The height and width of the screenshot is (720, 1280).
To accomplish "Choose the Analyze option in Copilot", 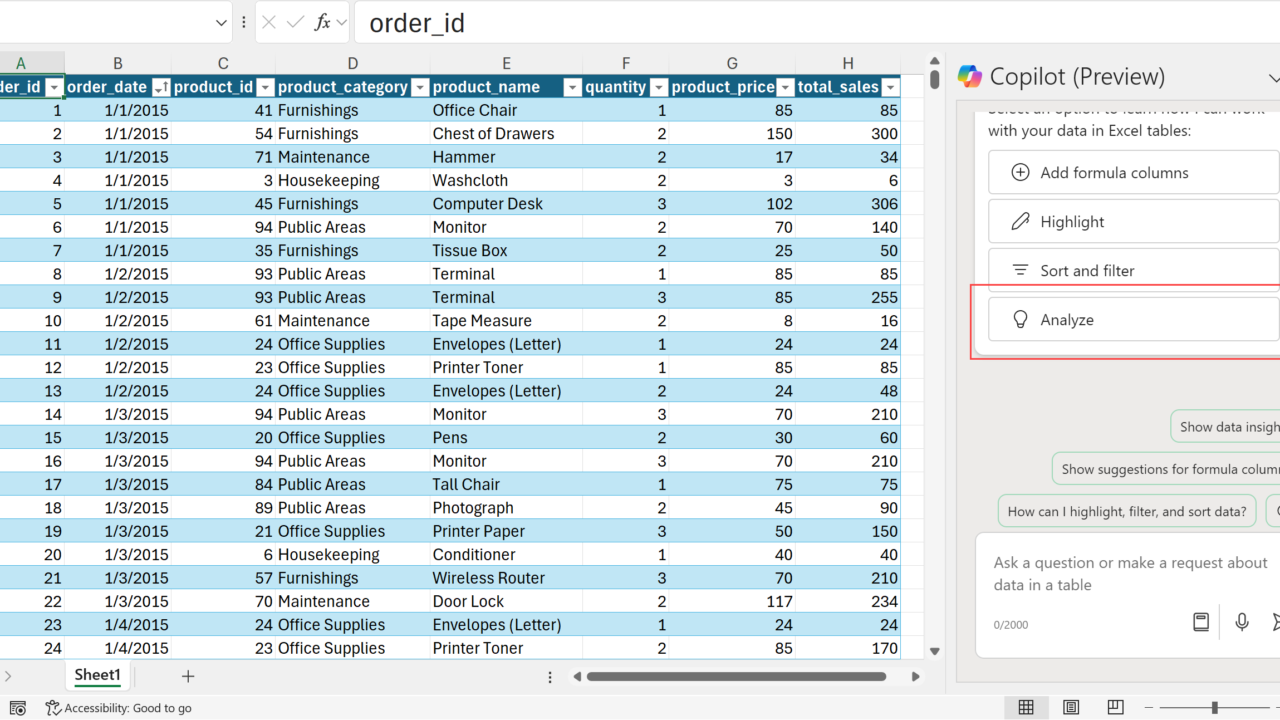I will click(1133, 320).
